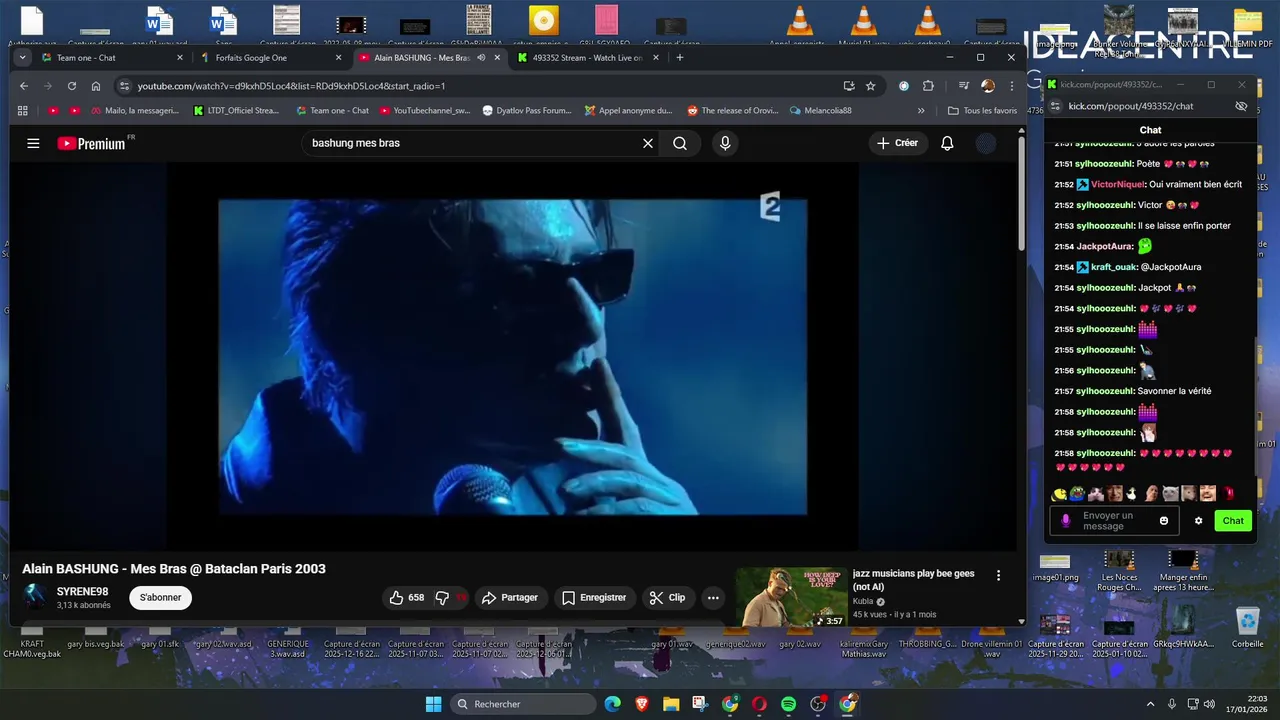Show hidden bookmarks with the chevron

click(921, 111)
